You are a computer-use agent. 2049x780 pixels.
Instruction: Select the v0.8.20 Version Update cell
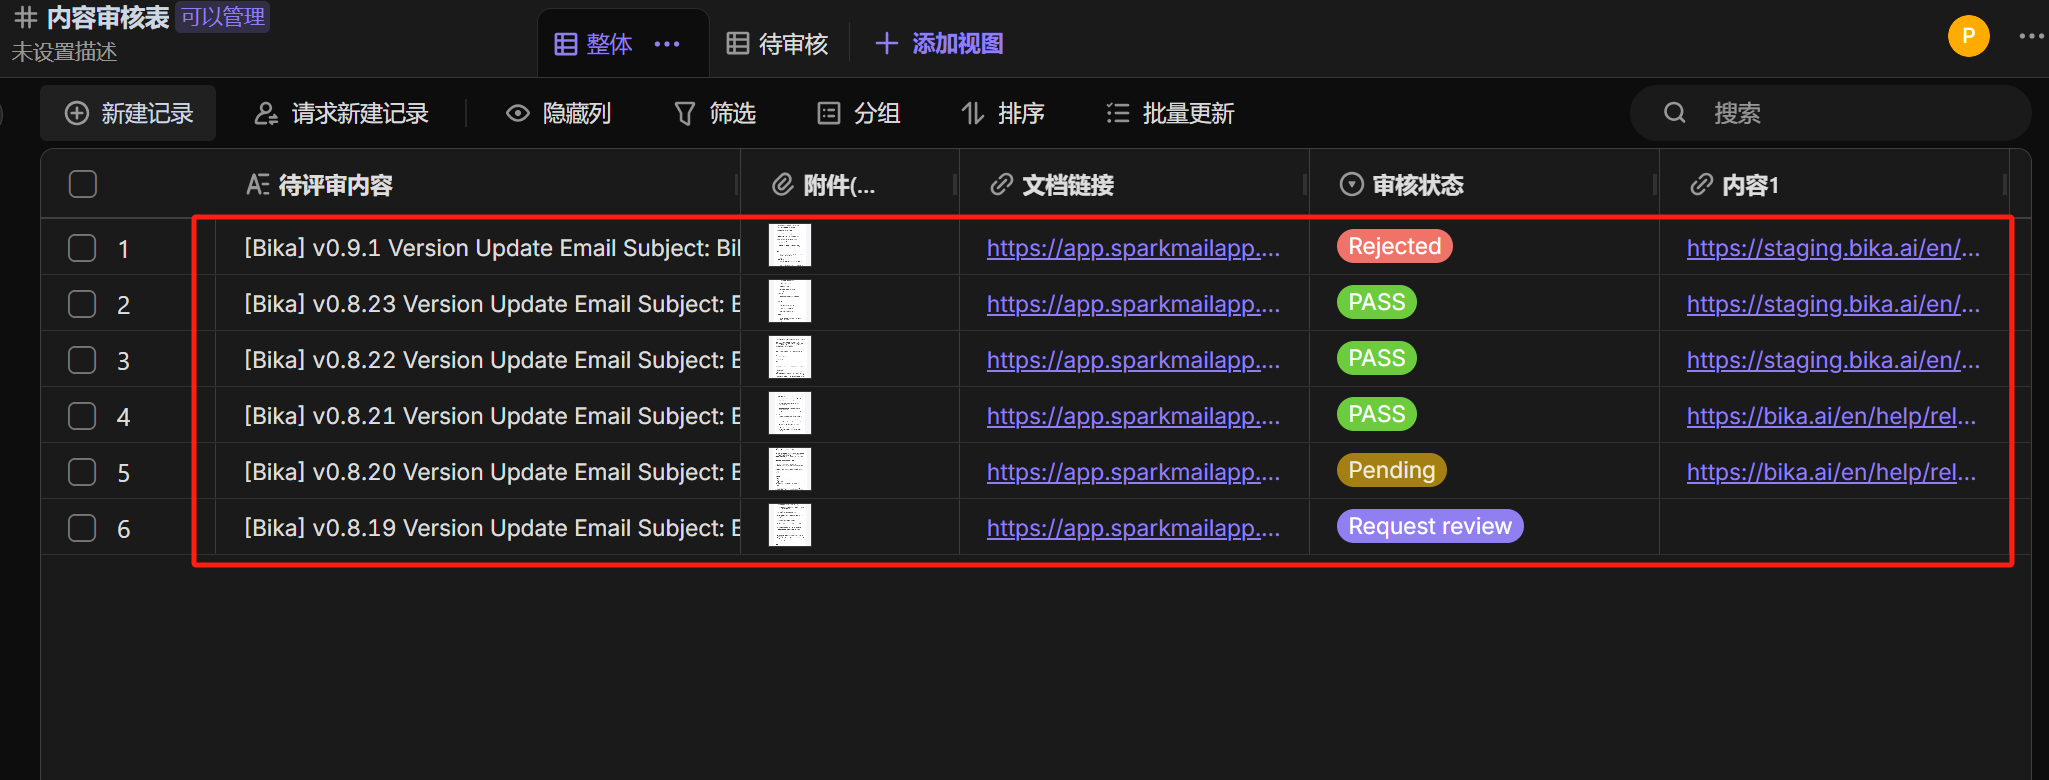(478, 471)
